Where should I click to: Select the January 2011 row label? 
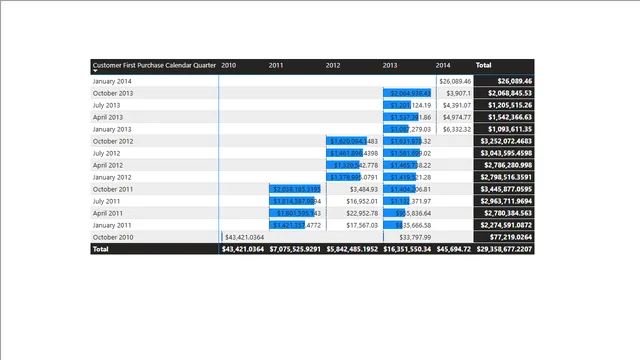112,225
